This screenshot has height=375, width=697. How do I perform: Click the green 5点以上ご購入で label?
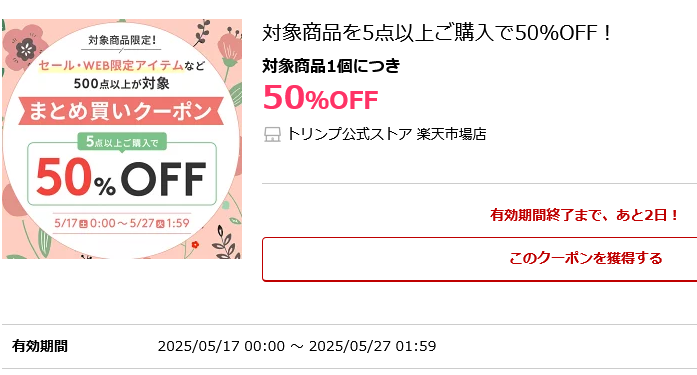122,142
